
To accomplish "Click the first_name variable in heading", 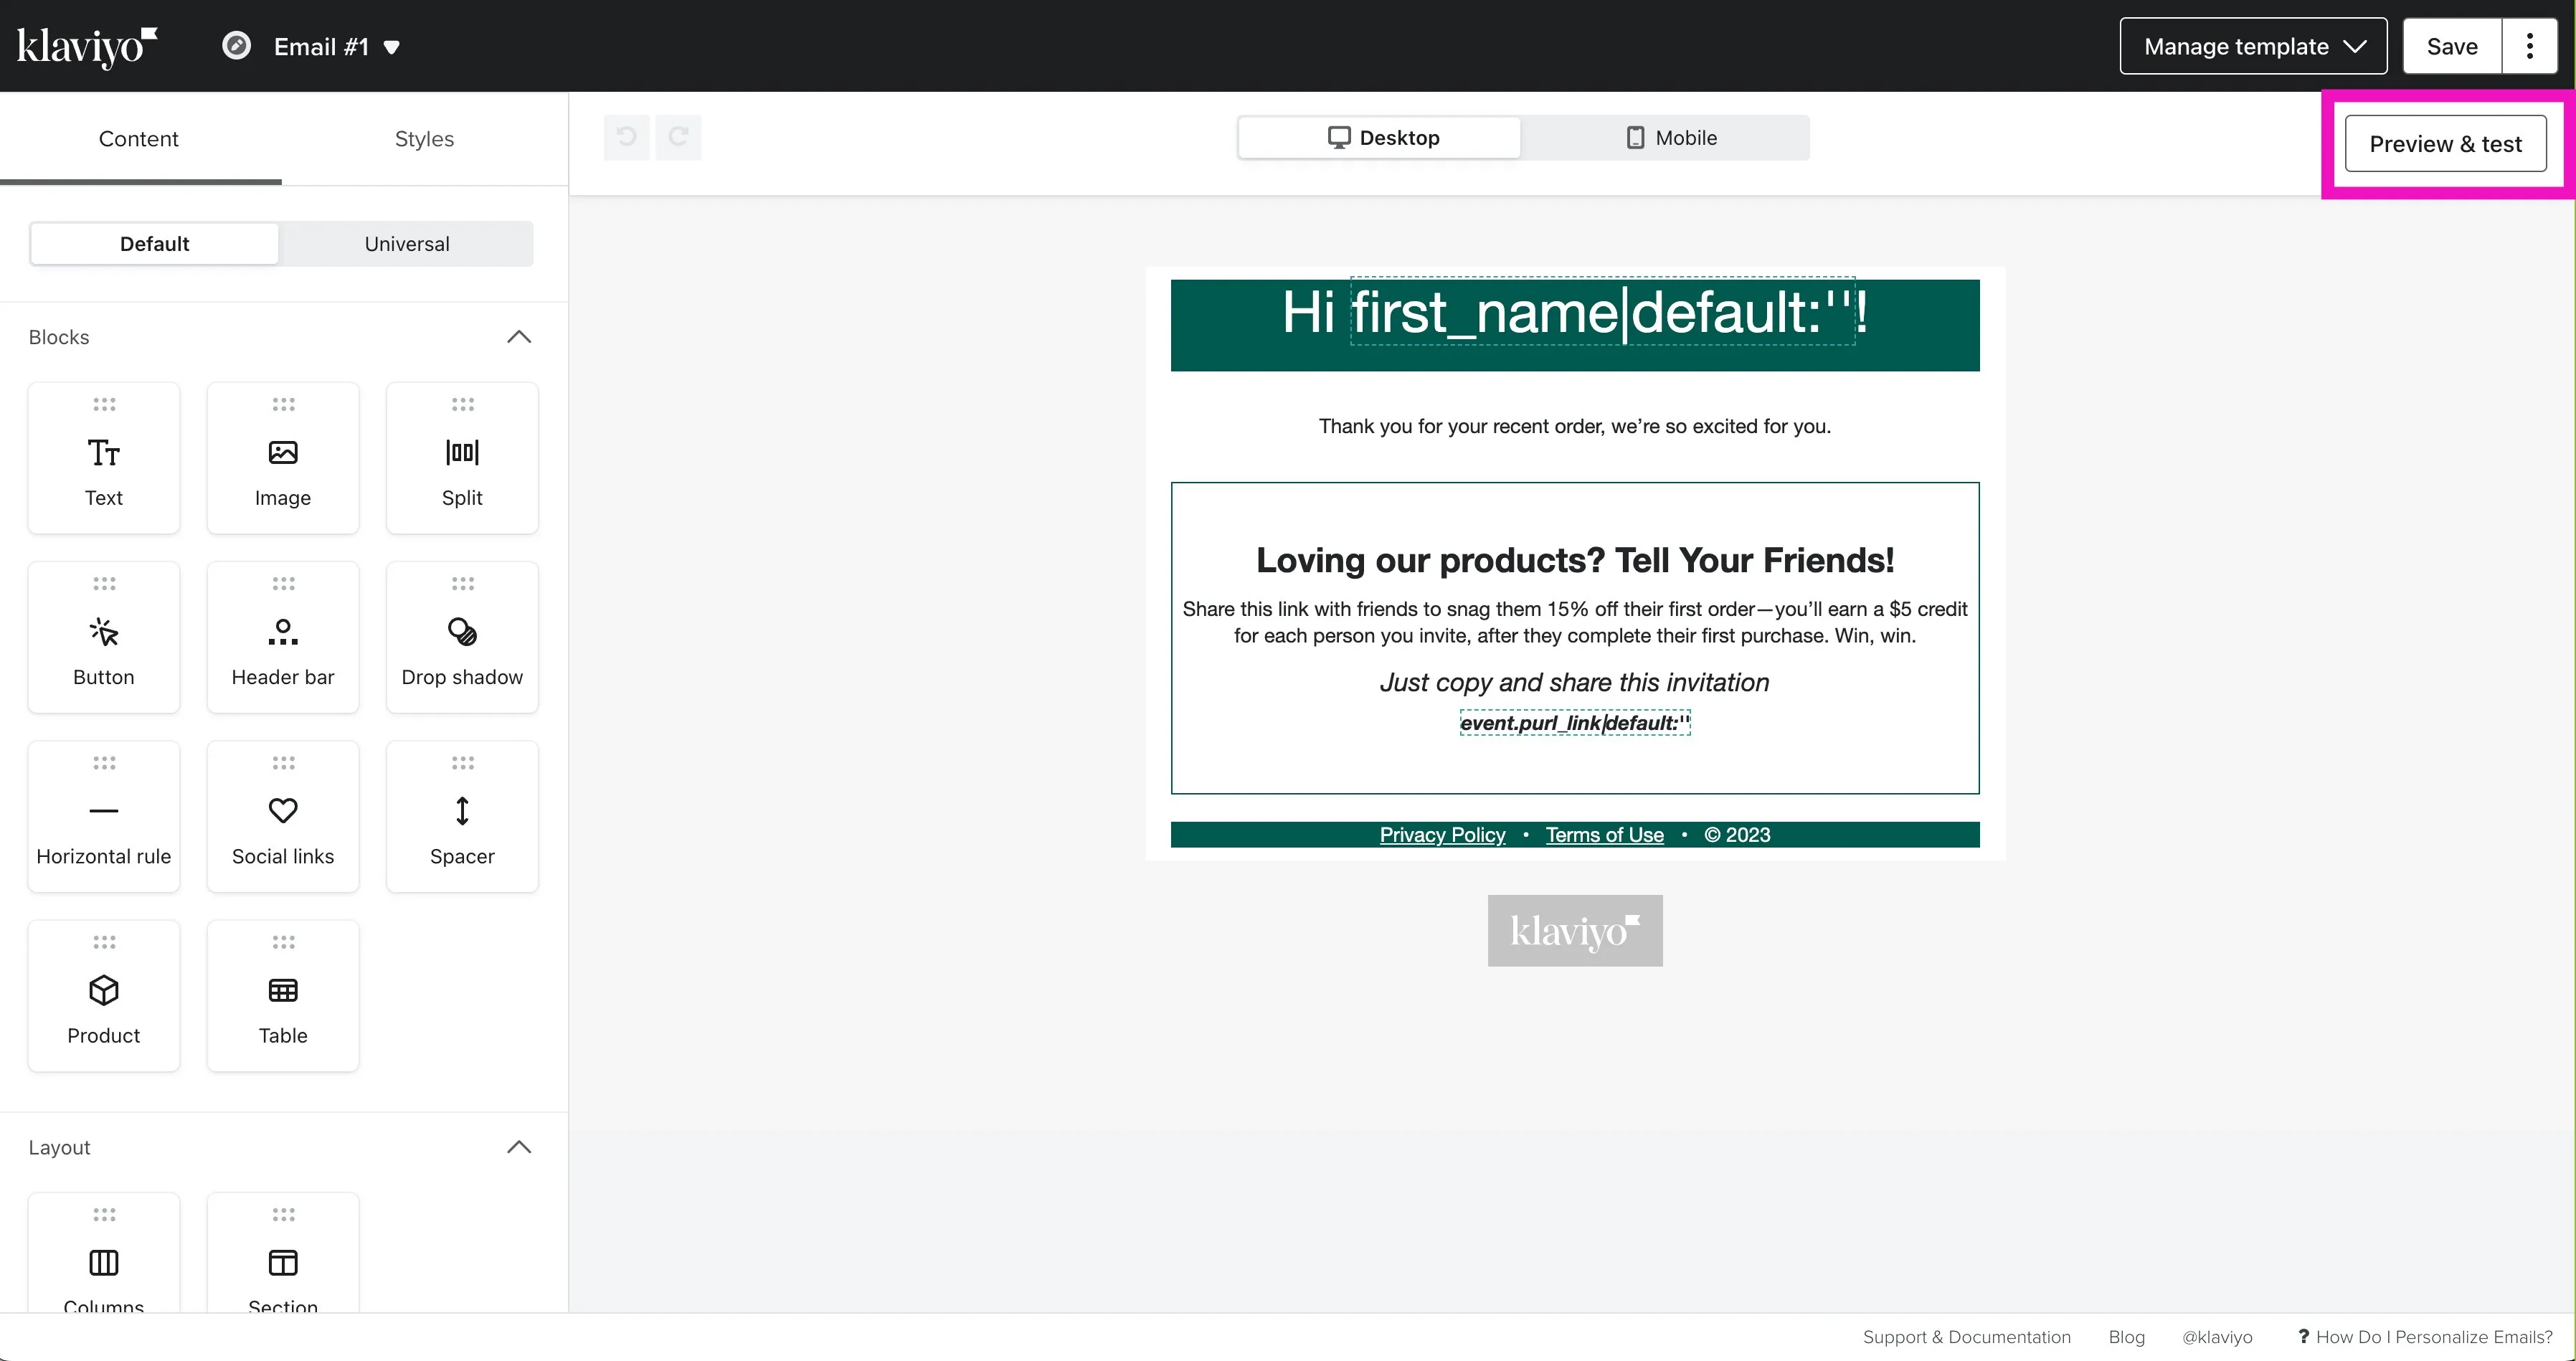I will click(x=1603, y=312).
